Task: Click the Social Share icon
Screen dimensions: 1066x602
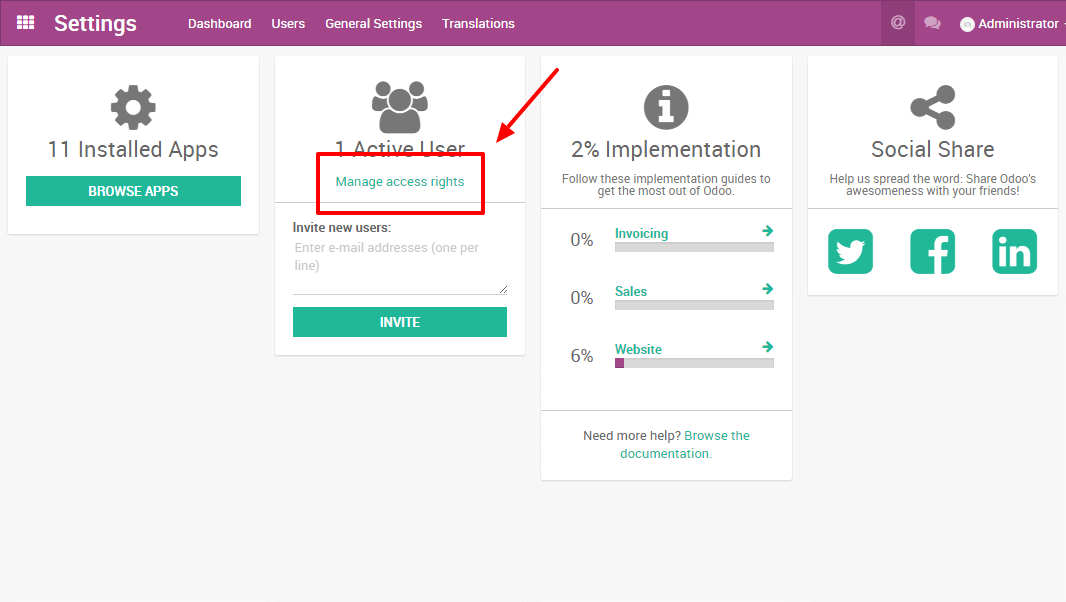Action: [932, 106]
